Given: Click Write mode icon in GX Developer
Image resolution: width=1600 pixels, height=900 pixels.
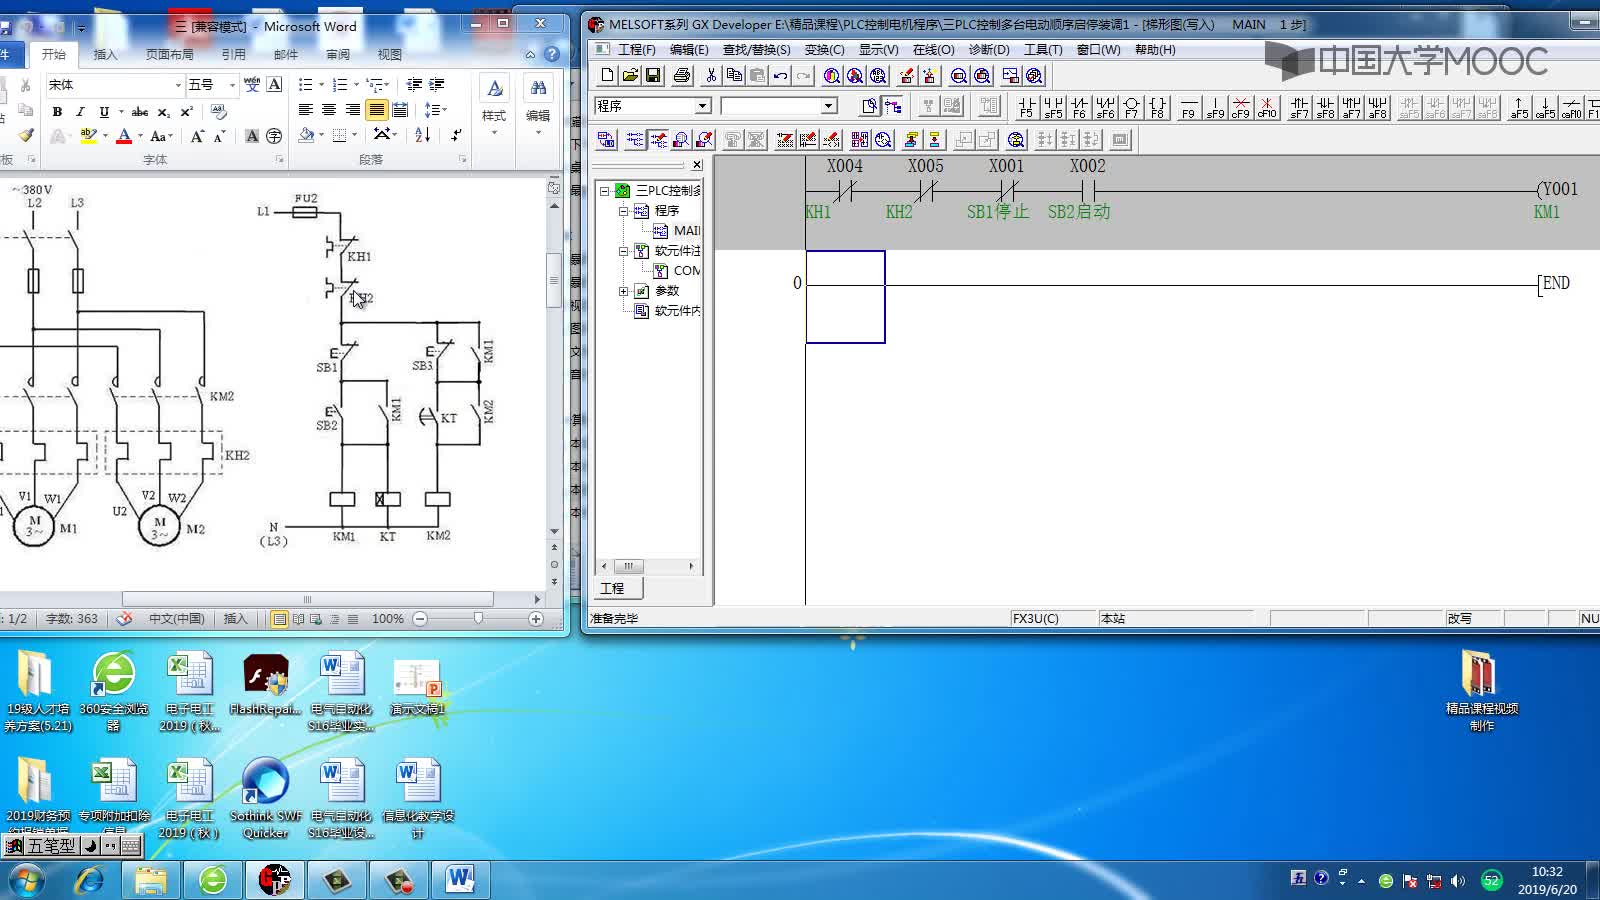Looking at the screenshot, I should coord(659,140).
